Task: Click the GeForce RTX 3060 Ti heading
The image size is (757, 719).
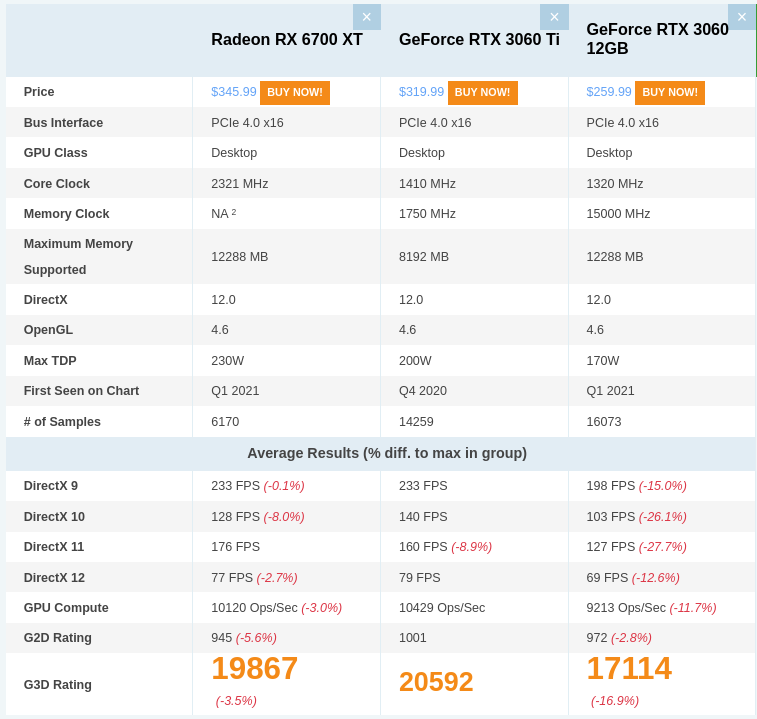Action: pyautogui.click(x=479, y=40)
